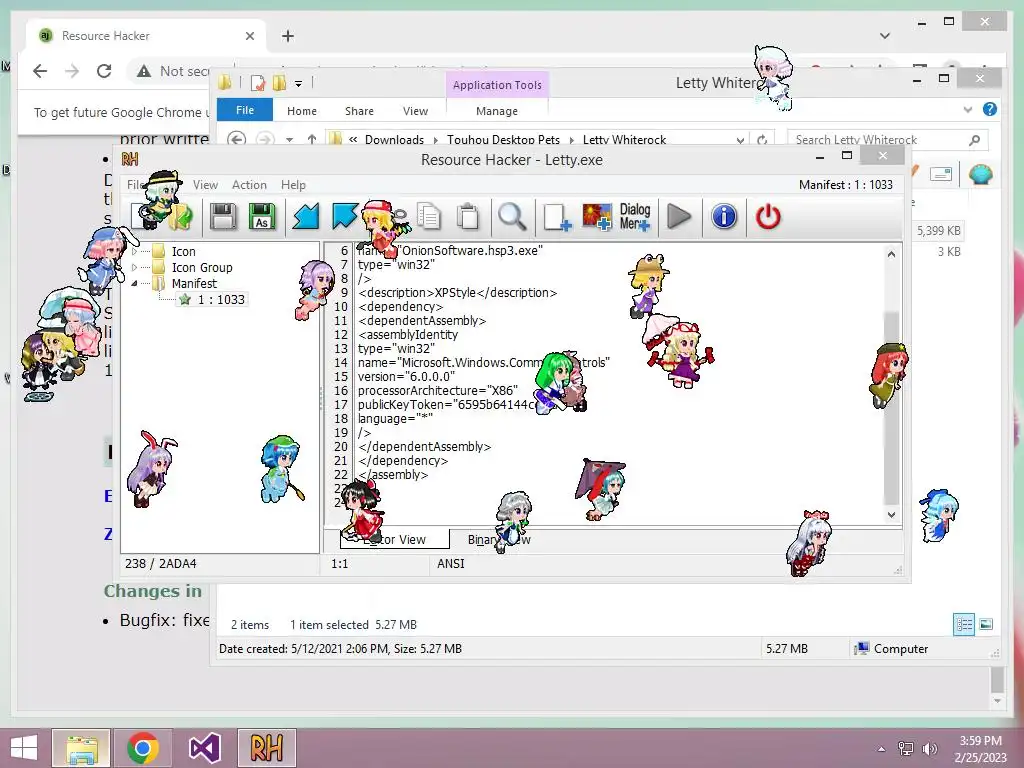Viewport: 1024px width, 768px height.
Task: Open Google Chrome from the taskbar
Action: pyautogui.click(x=143, y=748)
